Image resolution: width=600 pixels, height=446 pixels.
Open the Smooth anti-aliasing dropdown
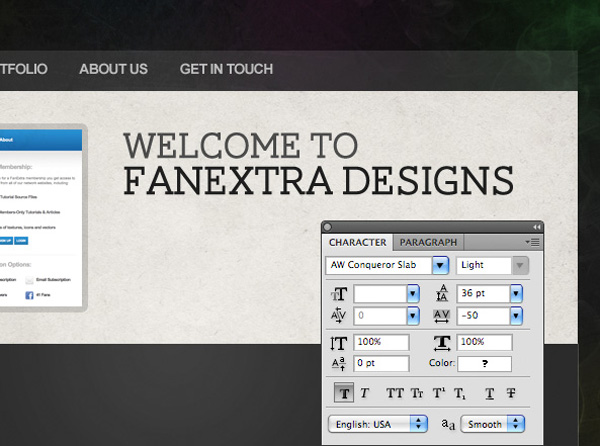[492, 424]
